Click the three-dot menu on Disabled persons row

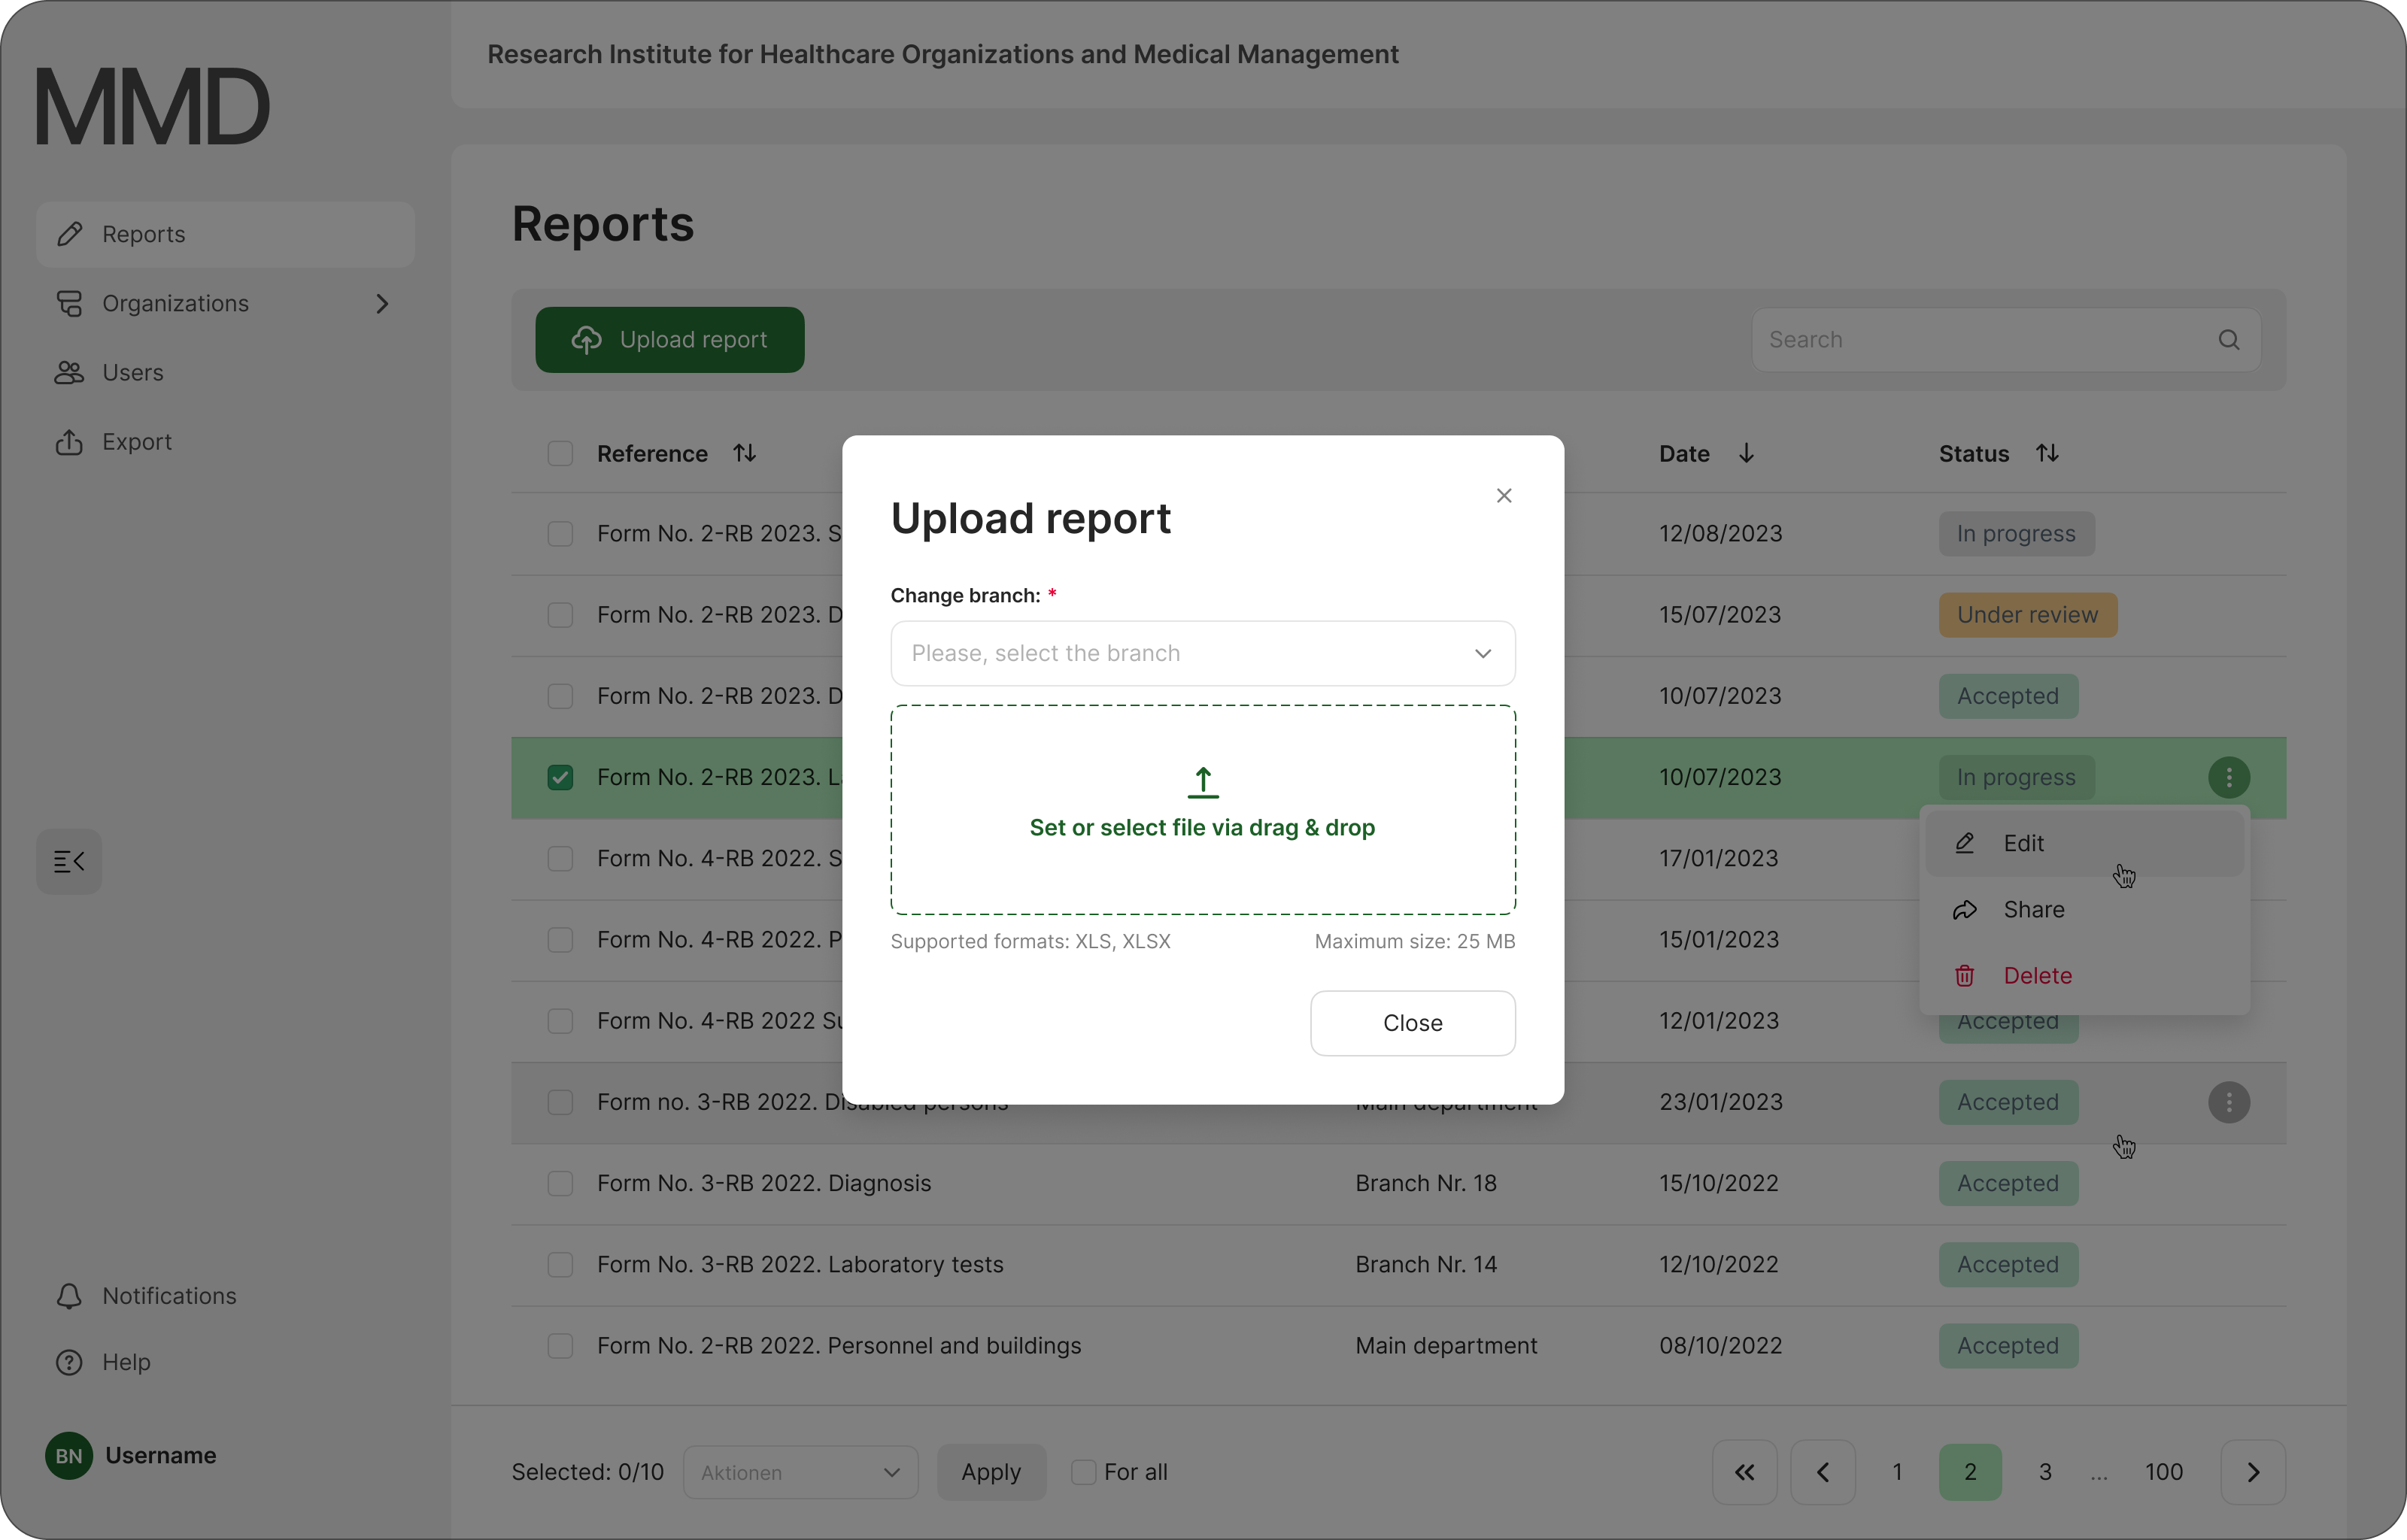point(2228,1102)
